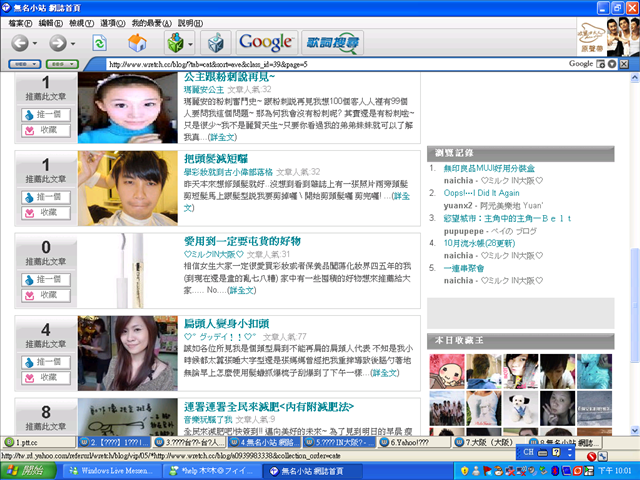The image size is (640, 480).
Task: Open history link 一連串聚會
Action: pyautogui.click(x=464, y=268)
